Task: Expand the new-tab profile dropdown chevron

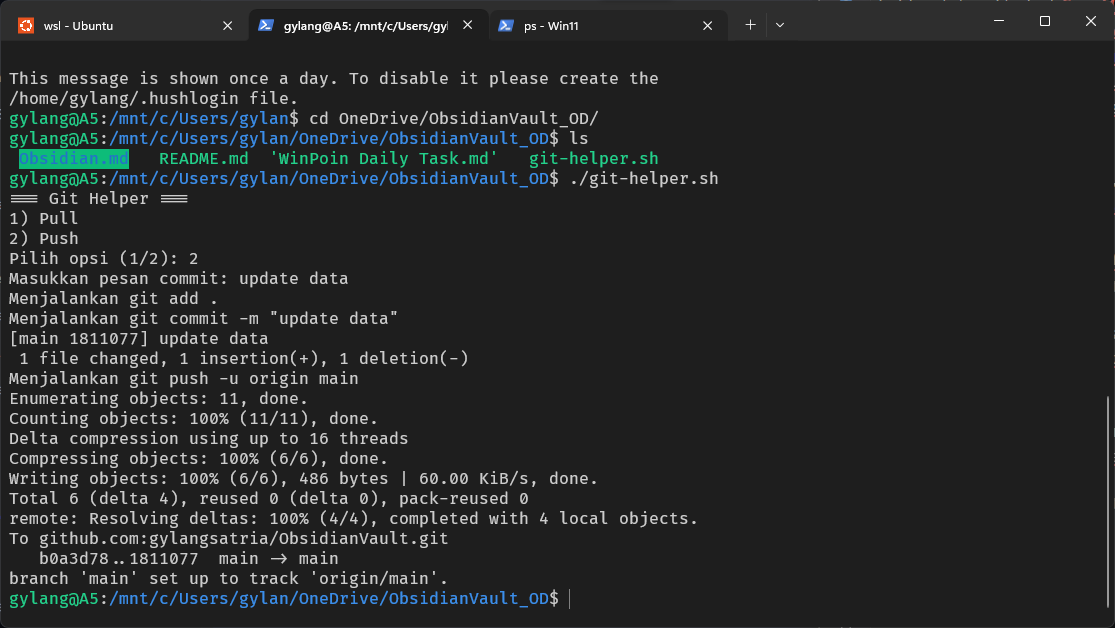Action: 780,25
